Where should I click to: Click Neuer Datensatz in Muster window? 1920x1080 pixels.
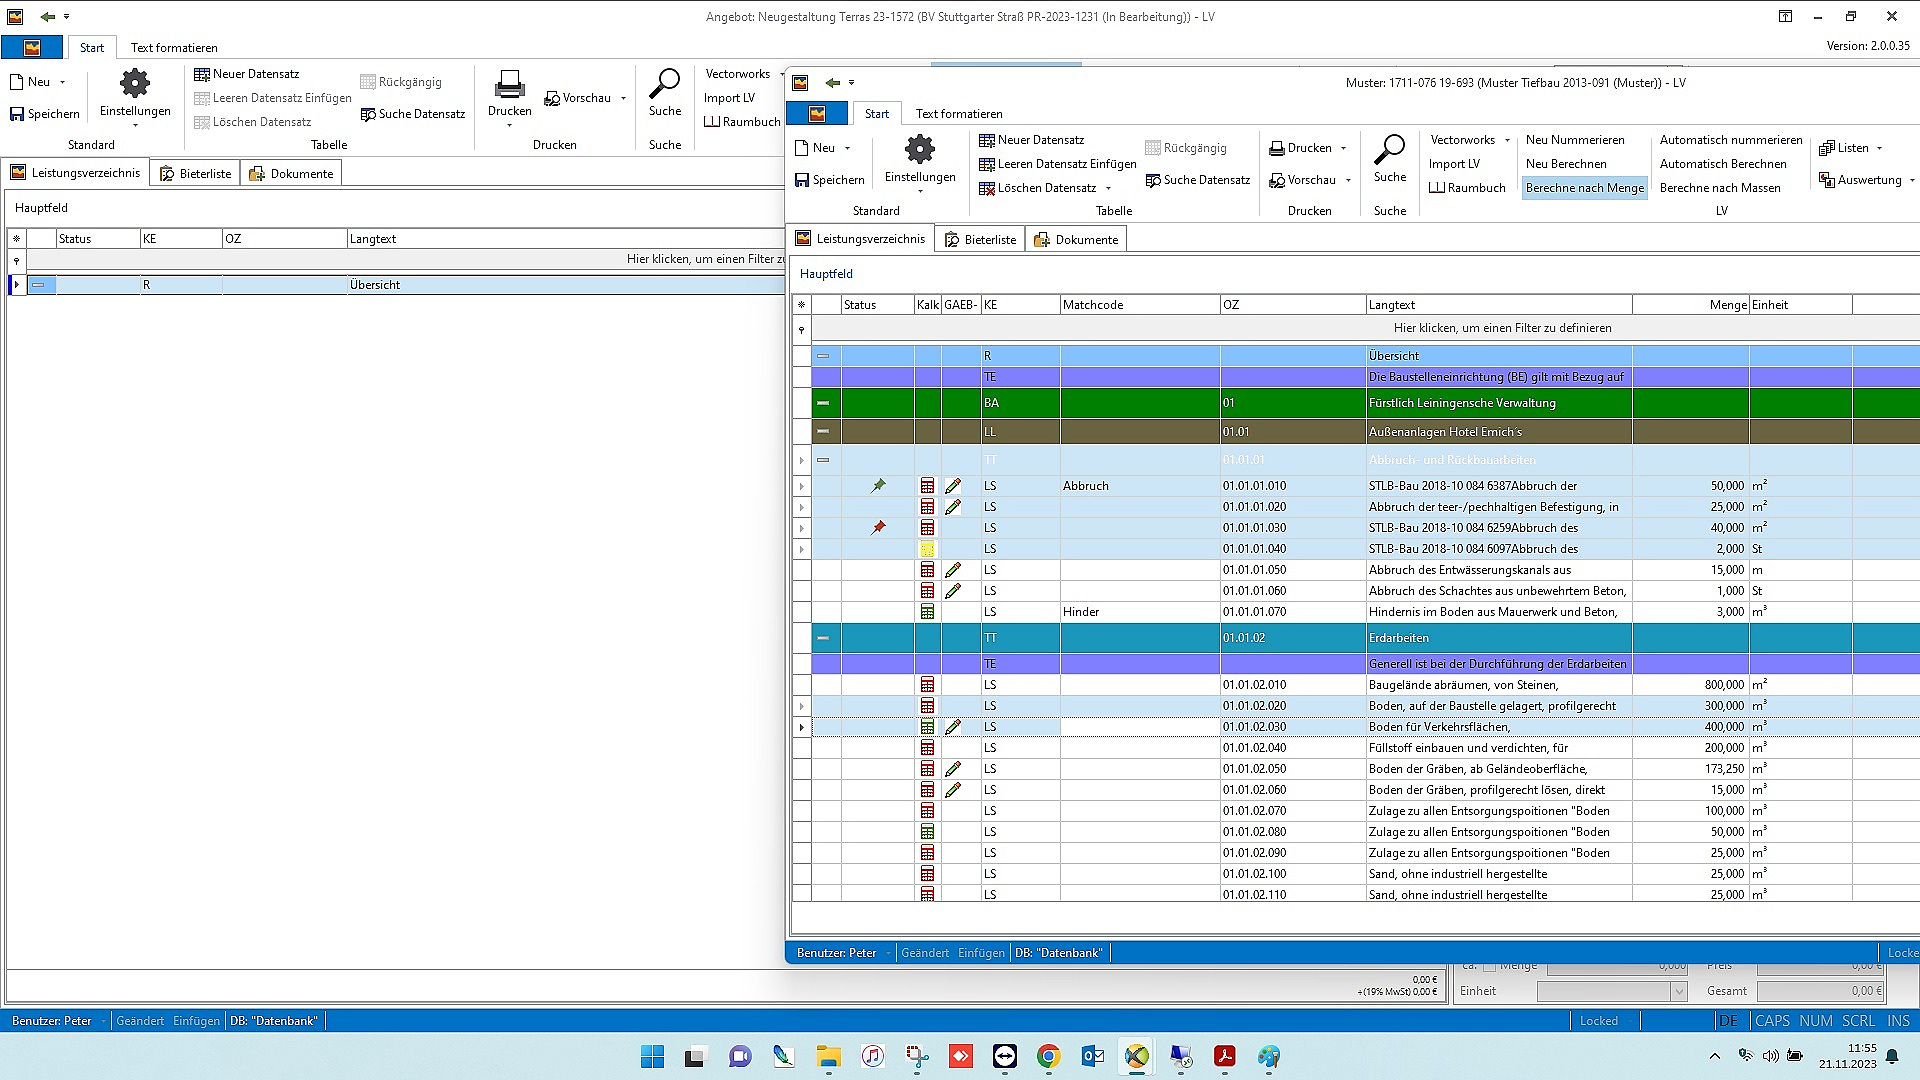point(1031,140)
